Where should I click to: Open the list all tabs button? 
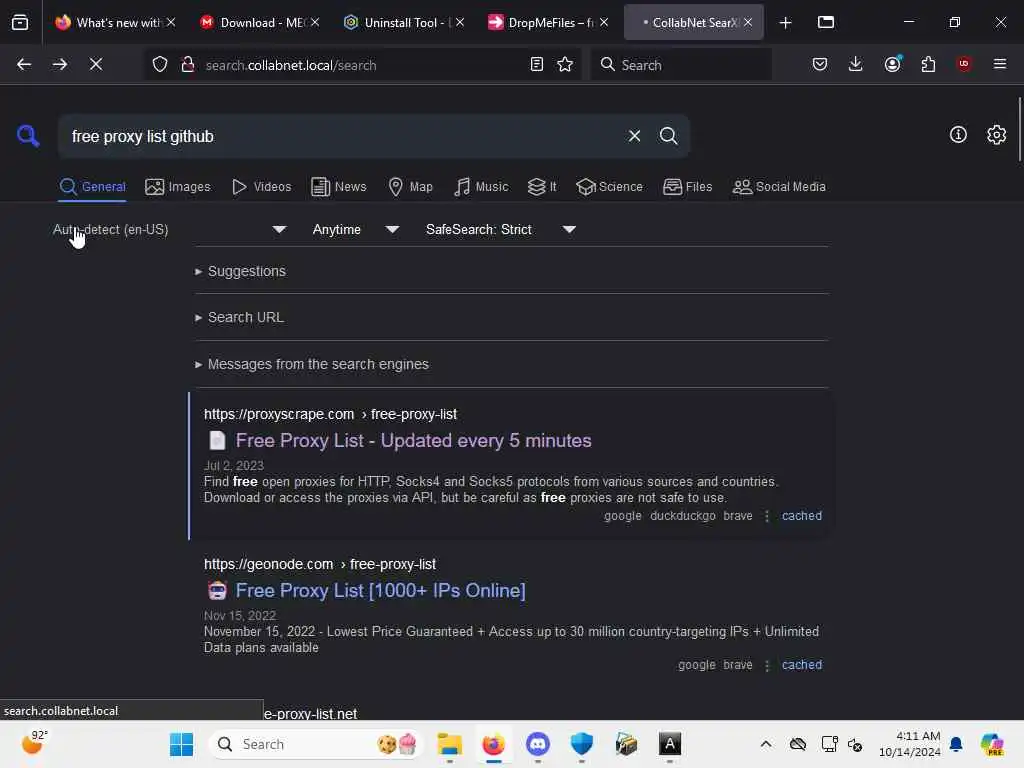825,22
